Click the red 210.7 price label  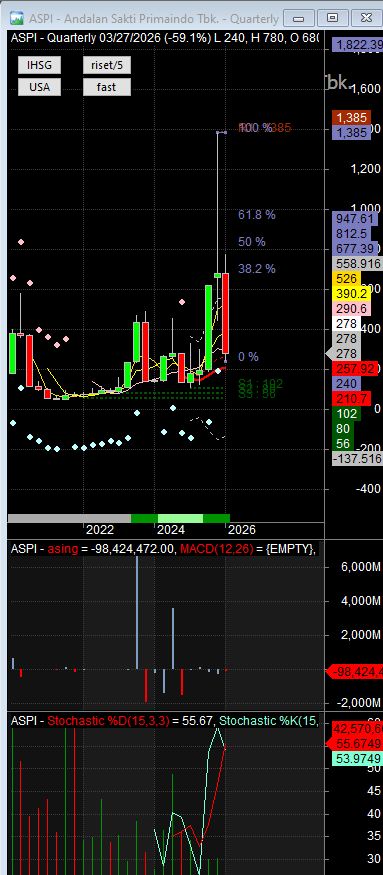coord(350,399)
